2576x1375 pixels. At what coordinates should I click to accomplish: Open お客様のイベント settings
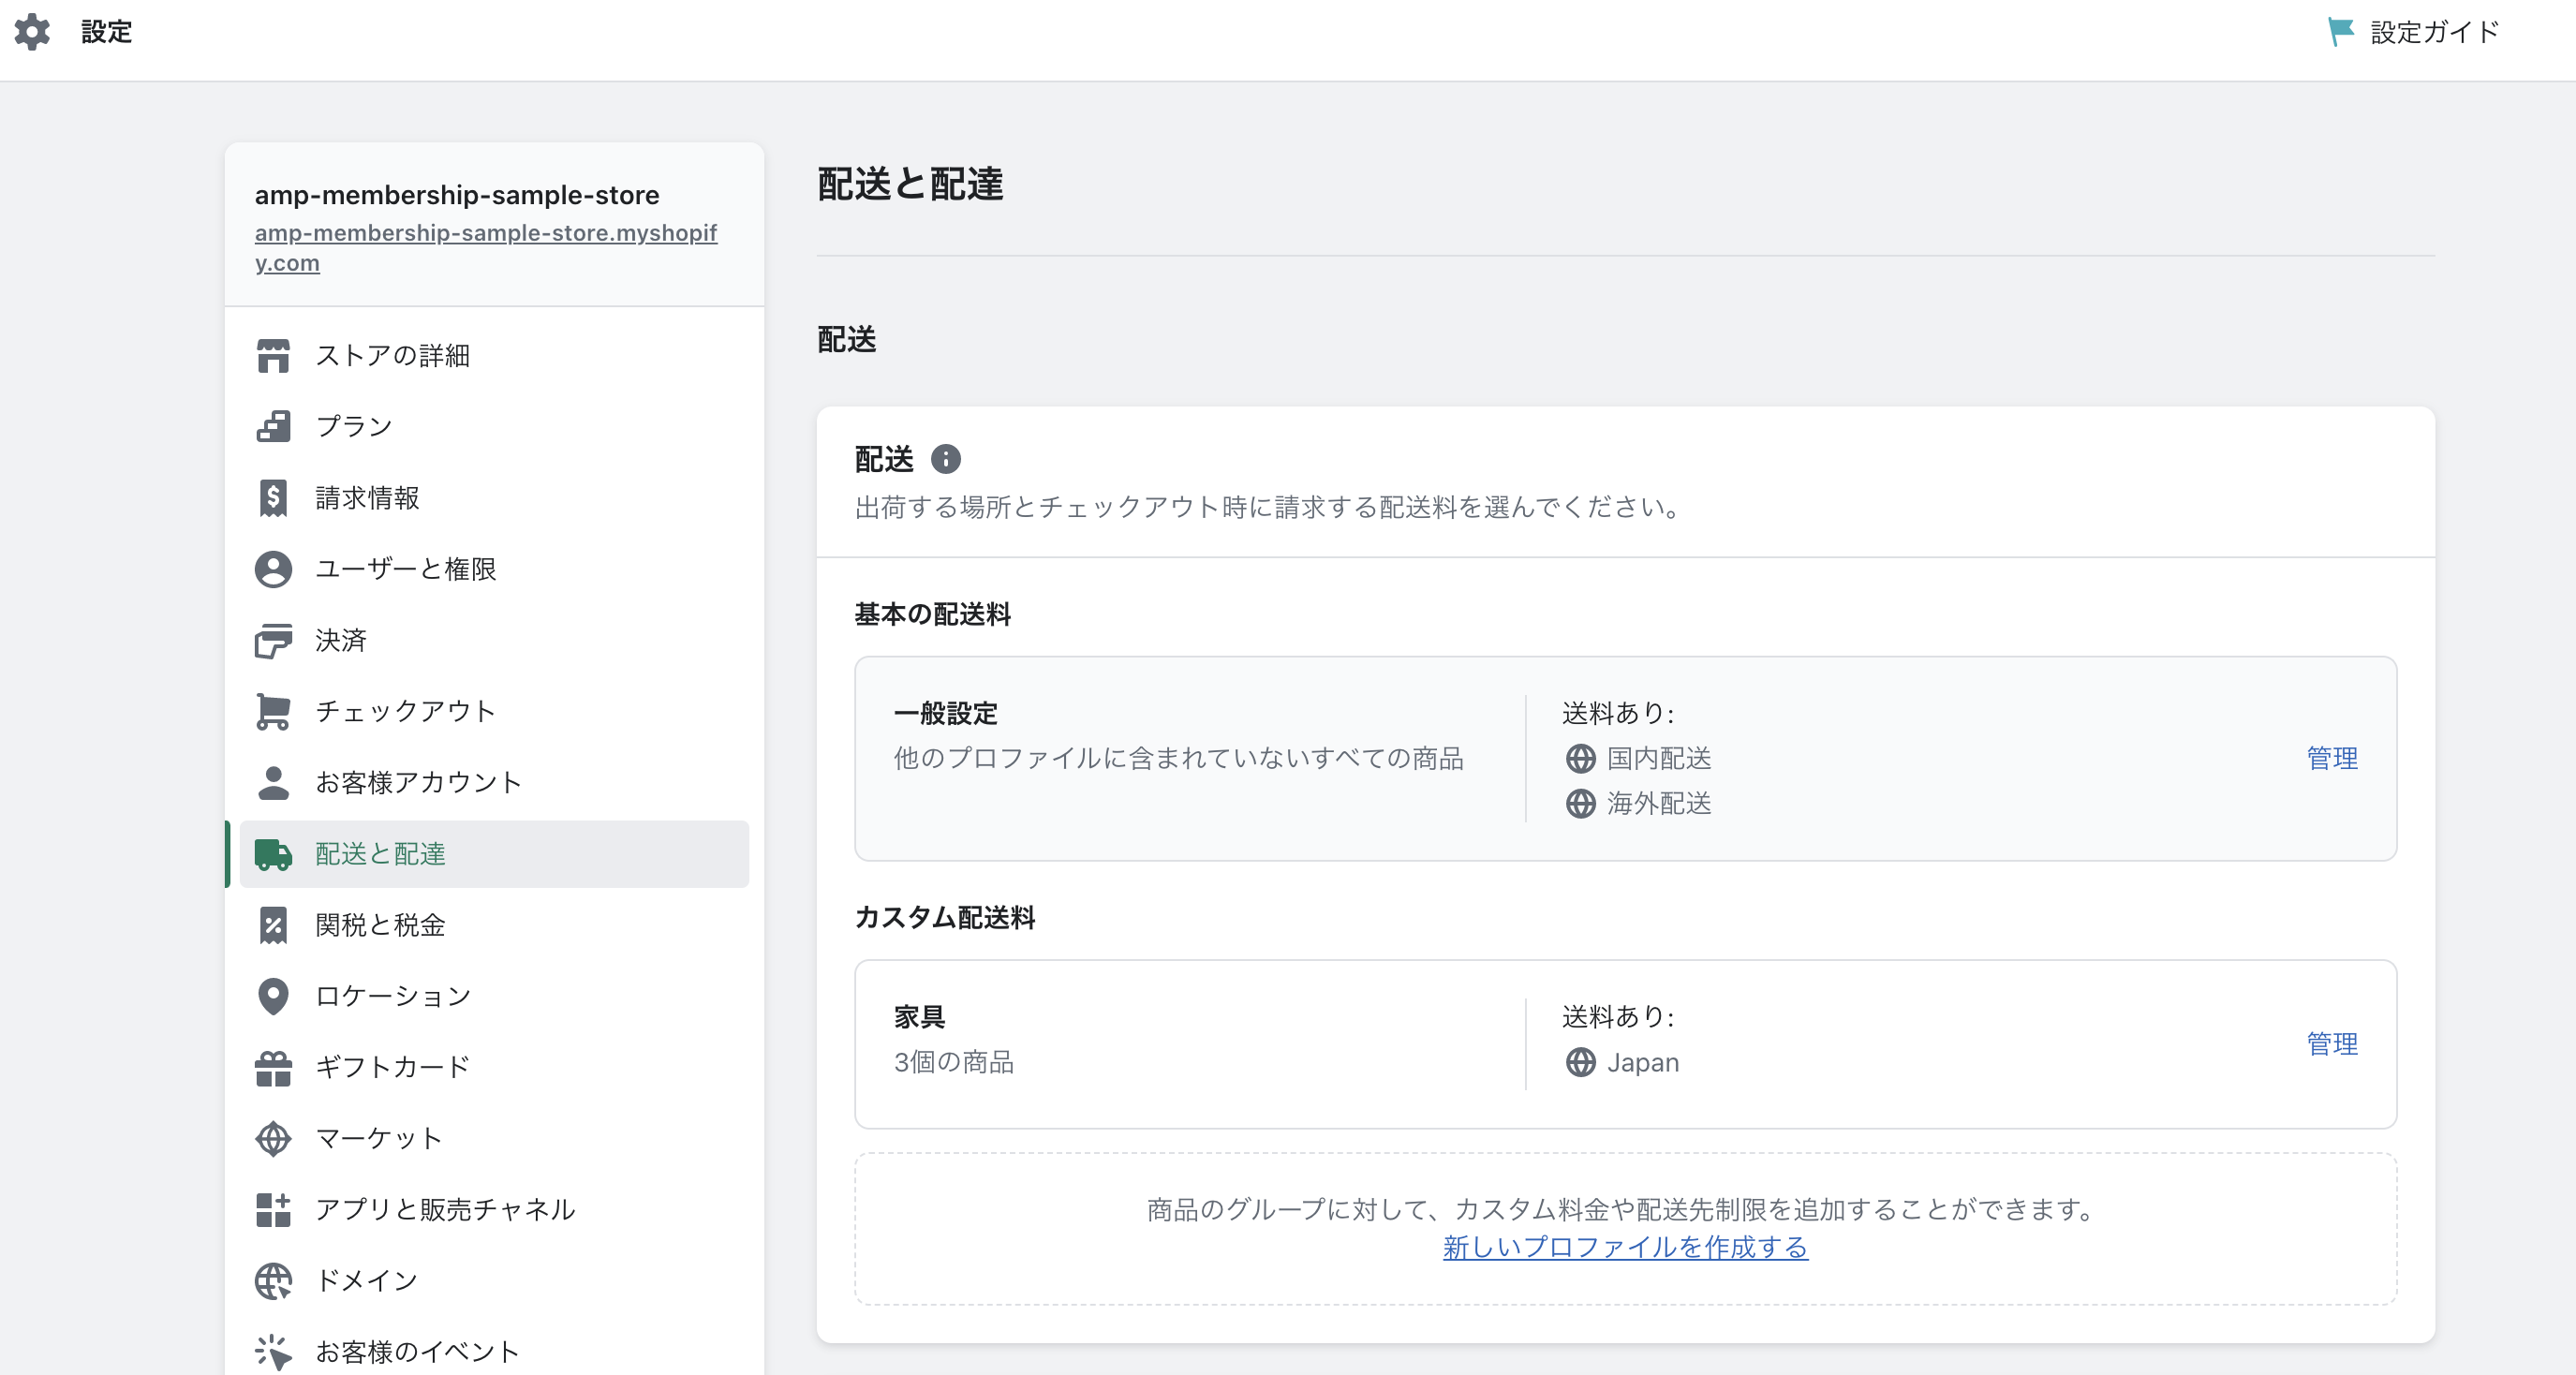pos(494,1351)
